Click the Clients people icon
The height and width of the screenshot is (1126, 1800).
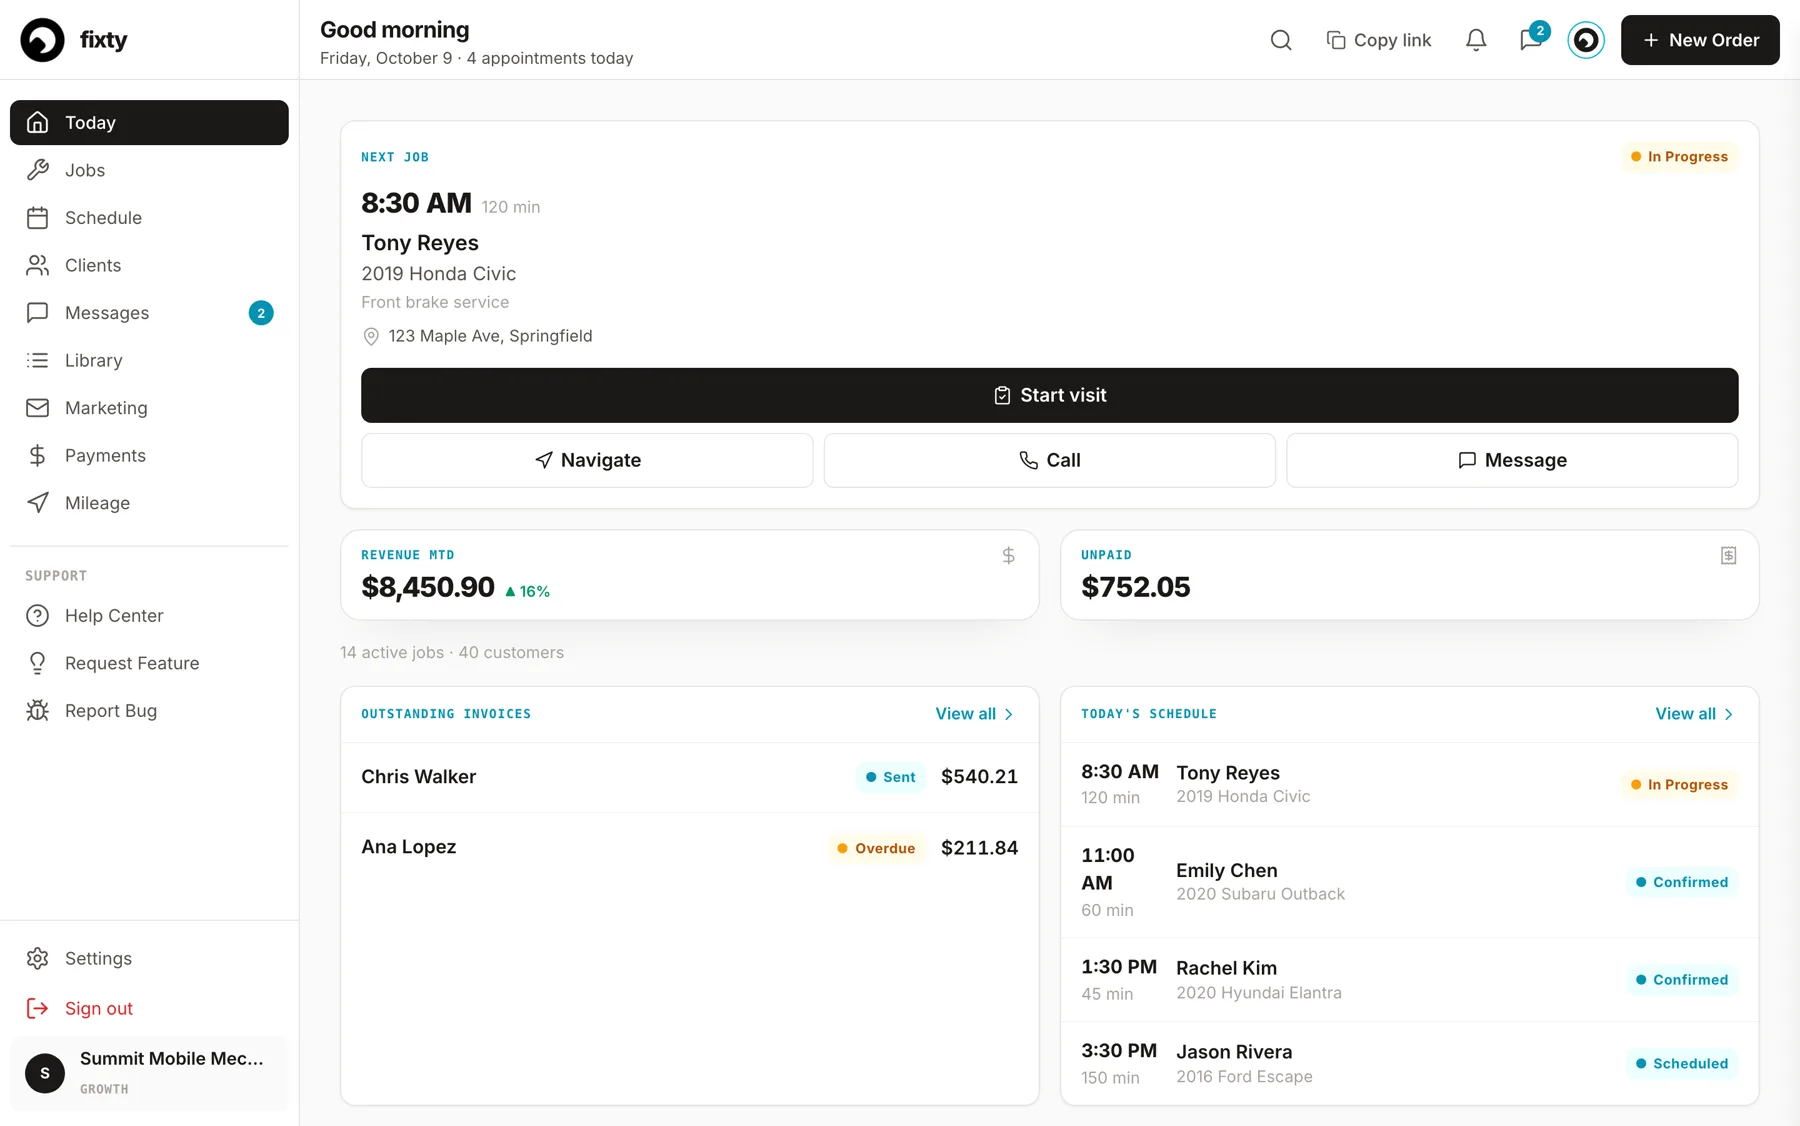38,265
